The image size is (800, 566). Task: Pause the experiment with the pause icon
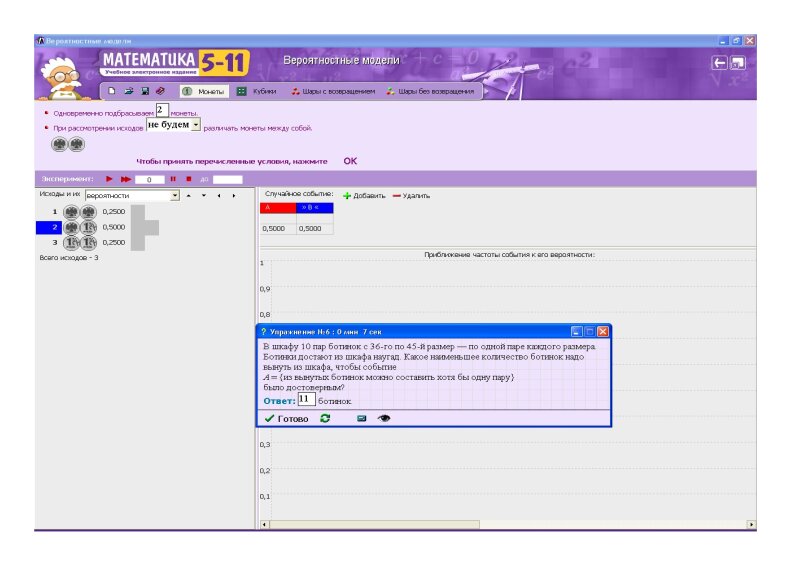[172, 179]
